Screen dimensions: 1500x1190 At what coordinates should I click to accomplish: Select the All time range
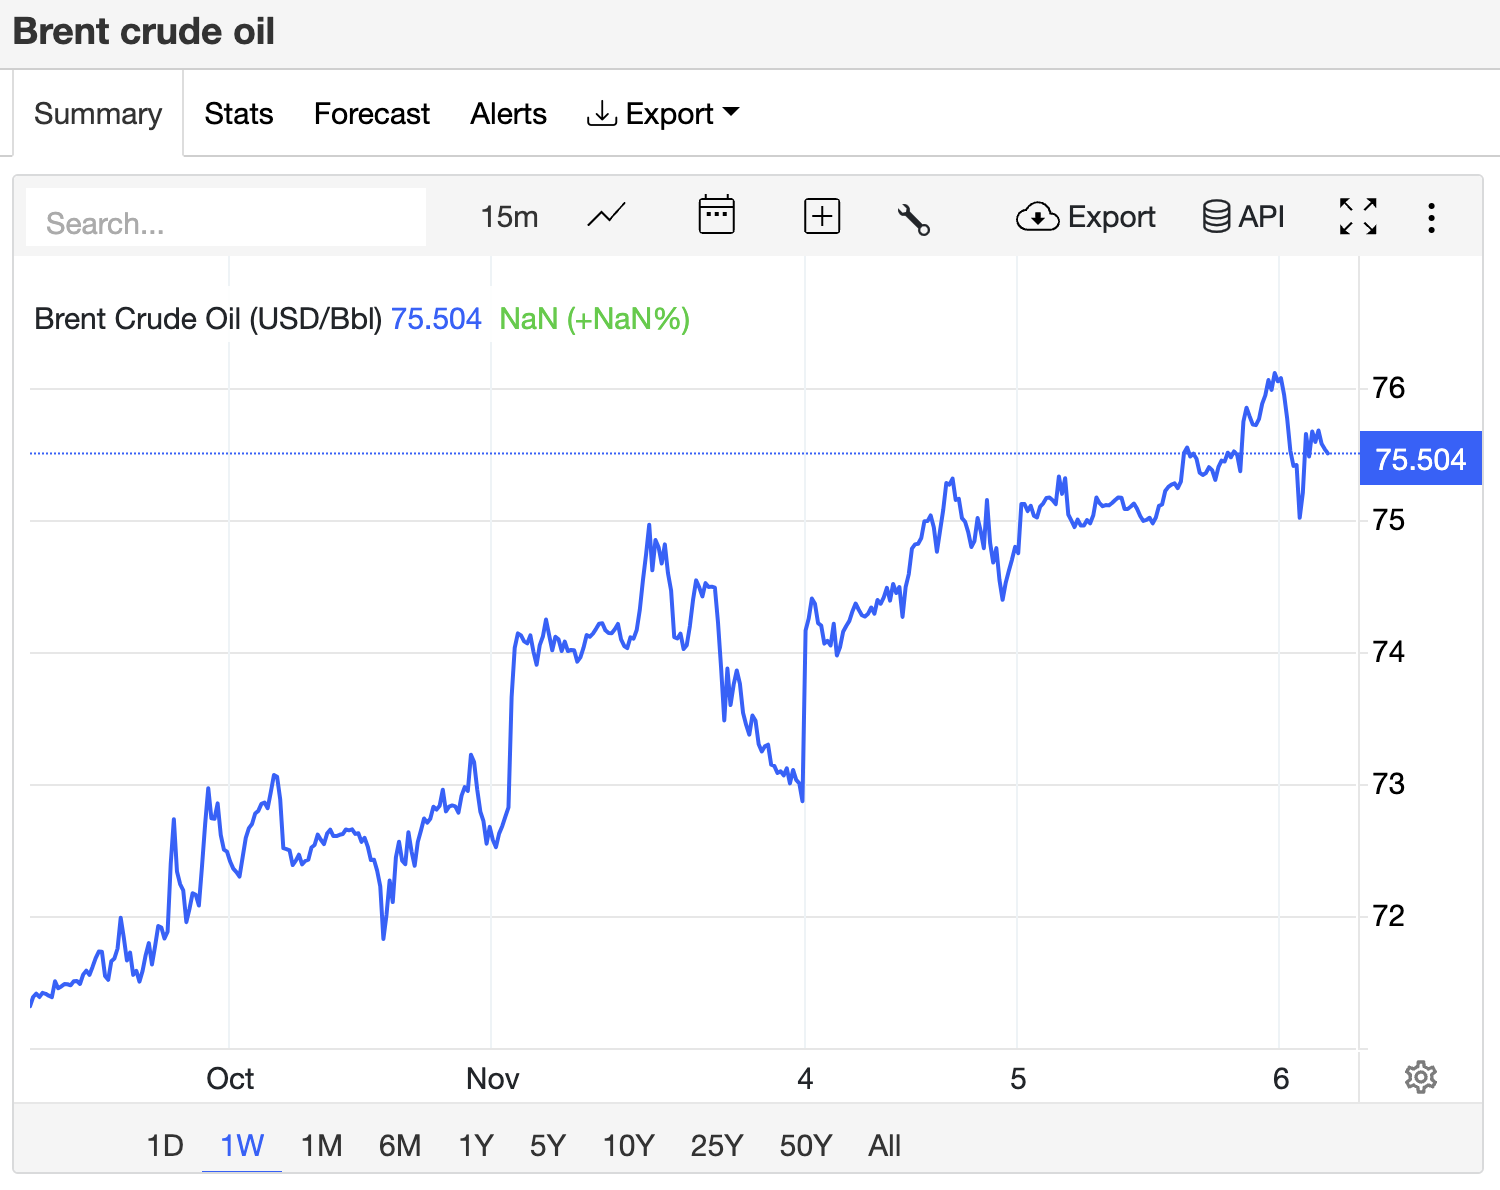tap(885, 1145)
